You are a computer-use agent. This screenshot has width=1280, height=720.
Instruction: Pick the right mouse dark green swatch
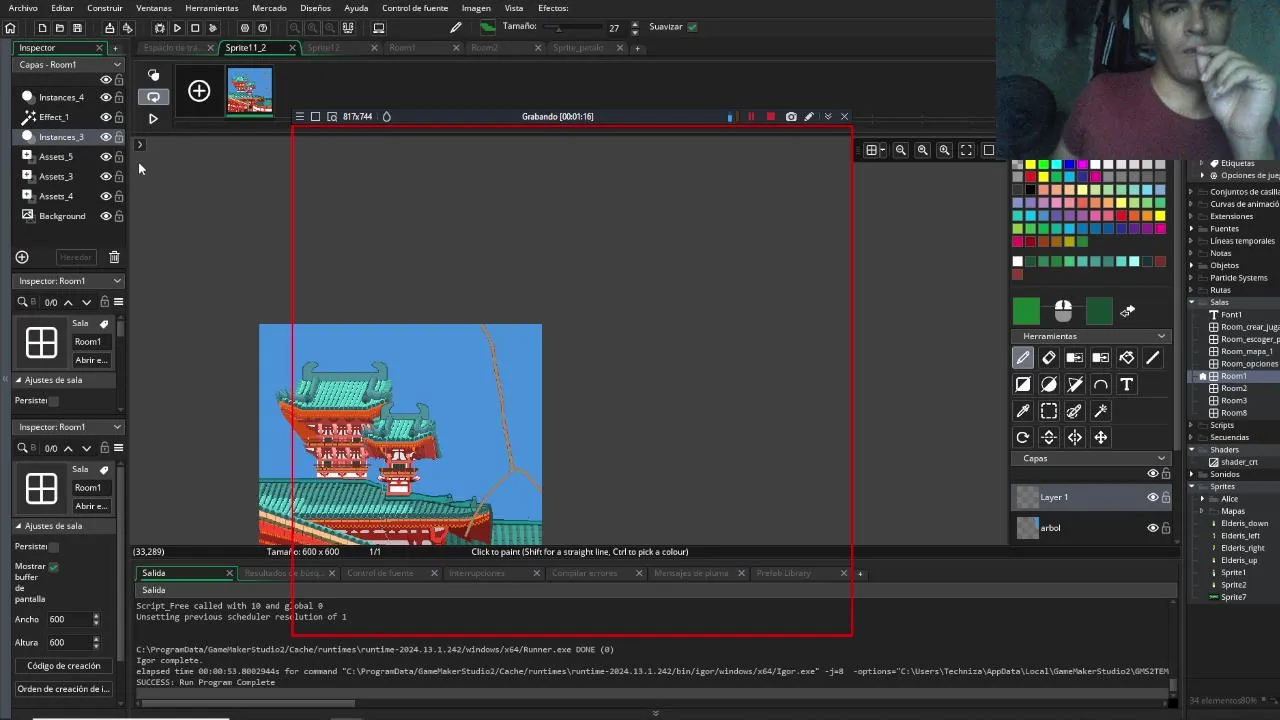[1099, 312]
